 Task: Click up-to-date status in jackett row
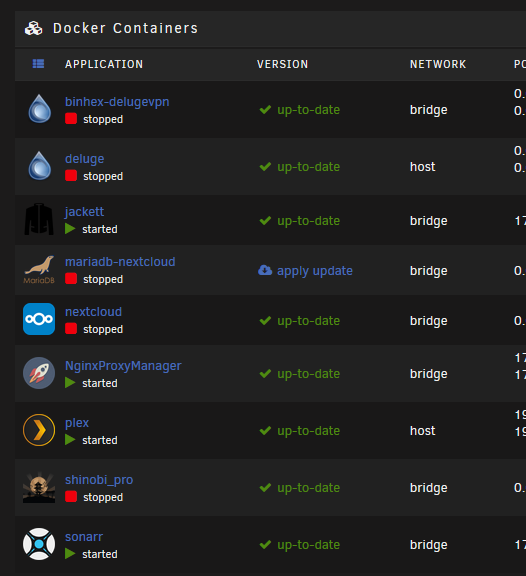coord(309,221)
